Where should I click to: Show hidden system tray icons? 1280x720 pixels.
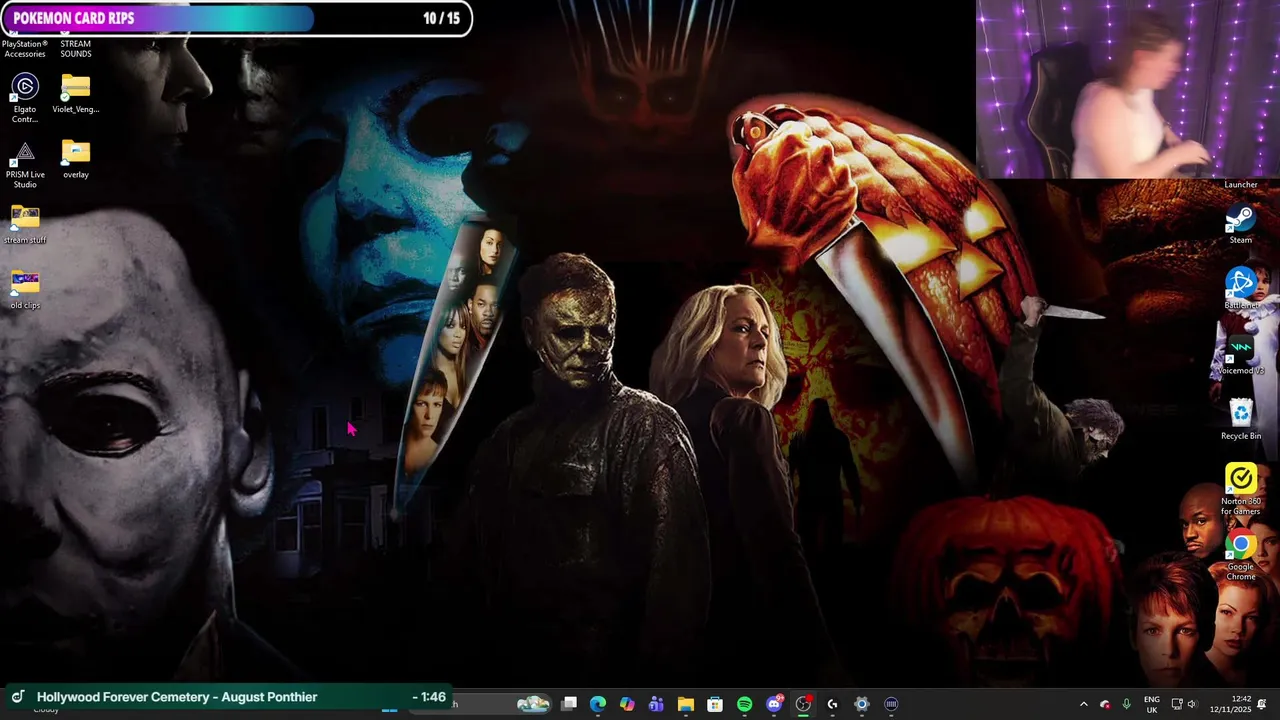(1083, 704)
